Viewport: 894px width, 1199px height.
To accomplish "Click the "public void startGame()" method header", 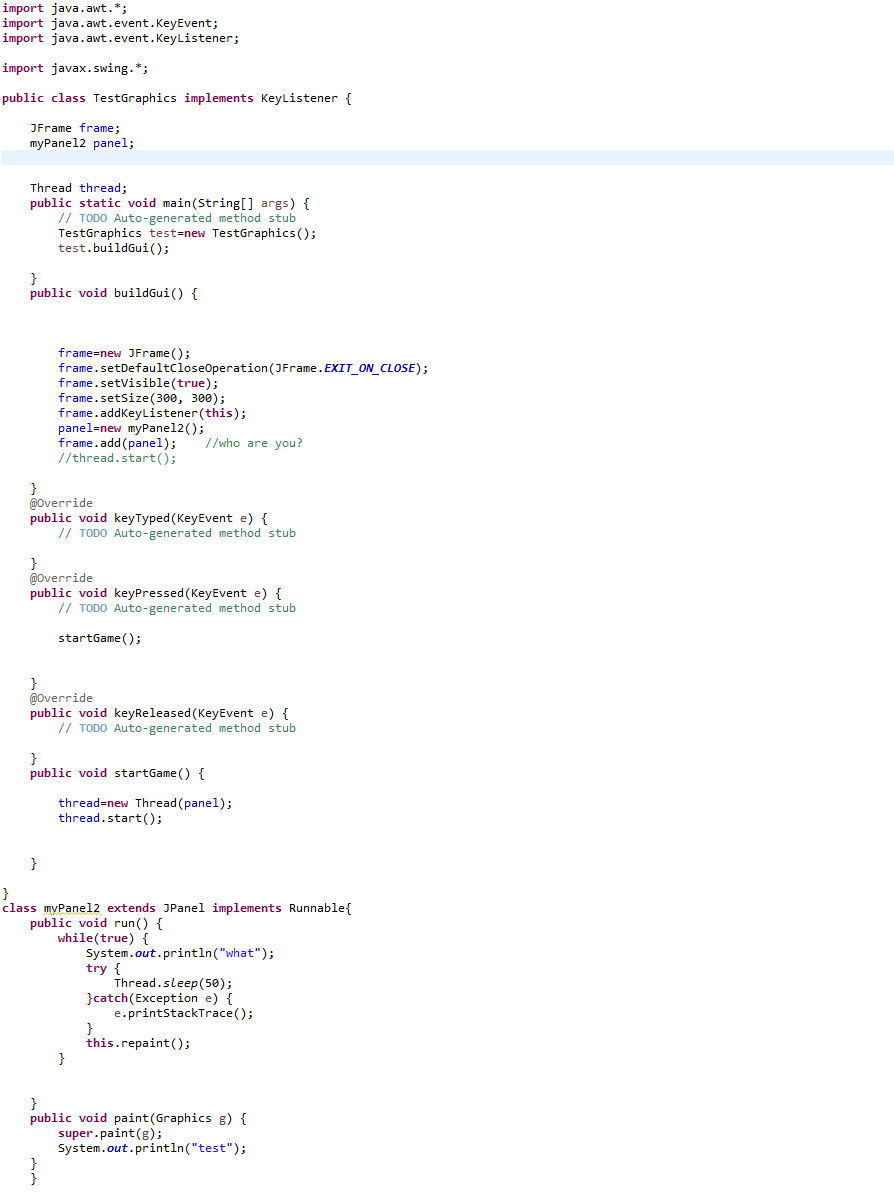I will pos(117,773).
